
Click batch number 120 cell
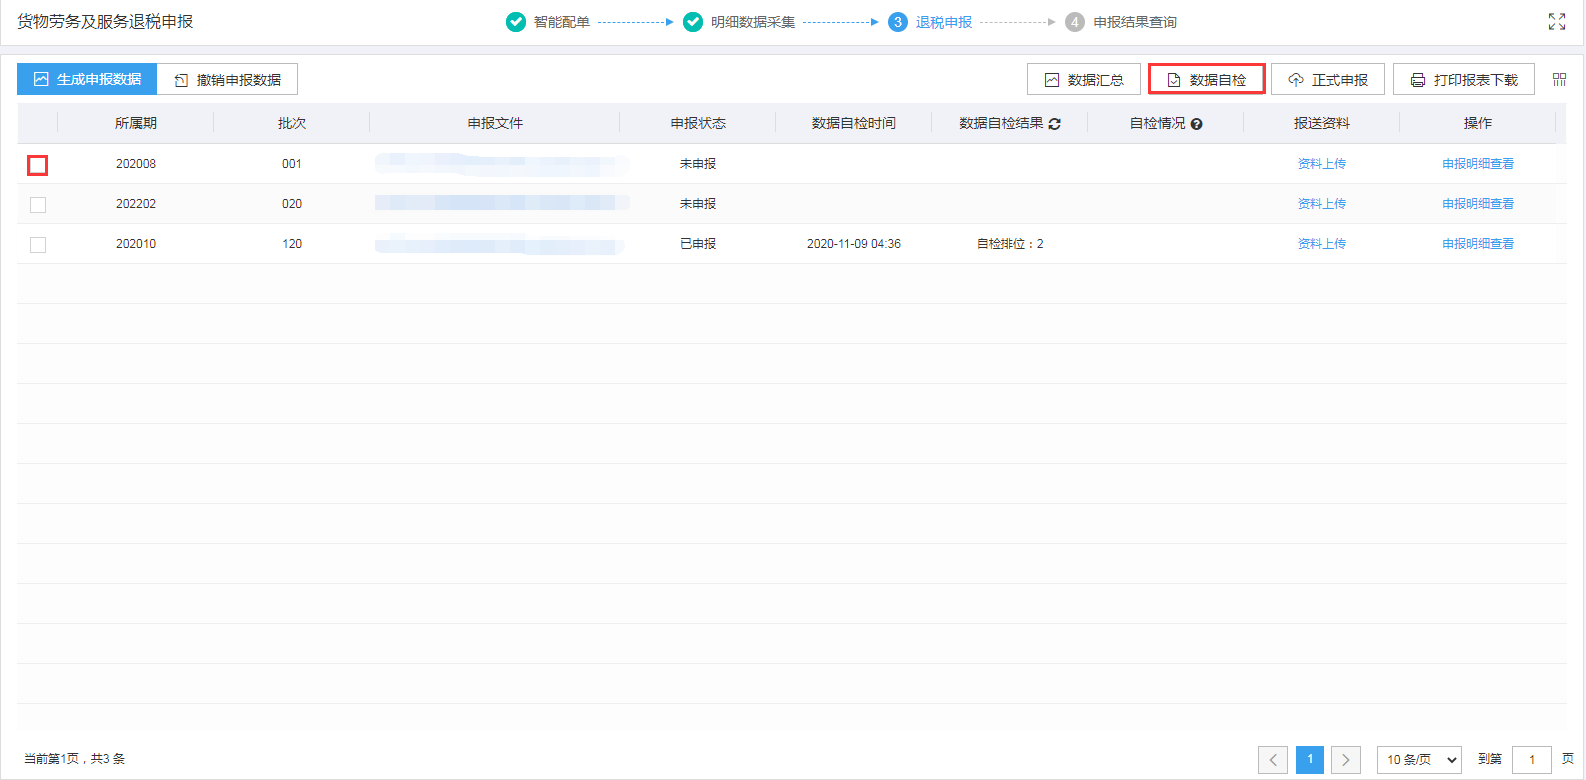point(292,244)
